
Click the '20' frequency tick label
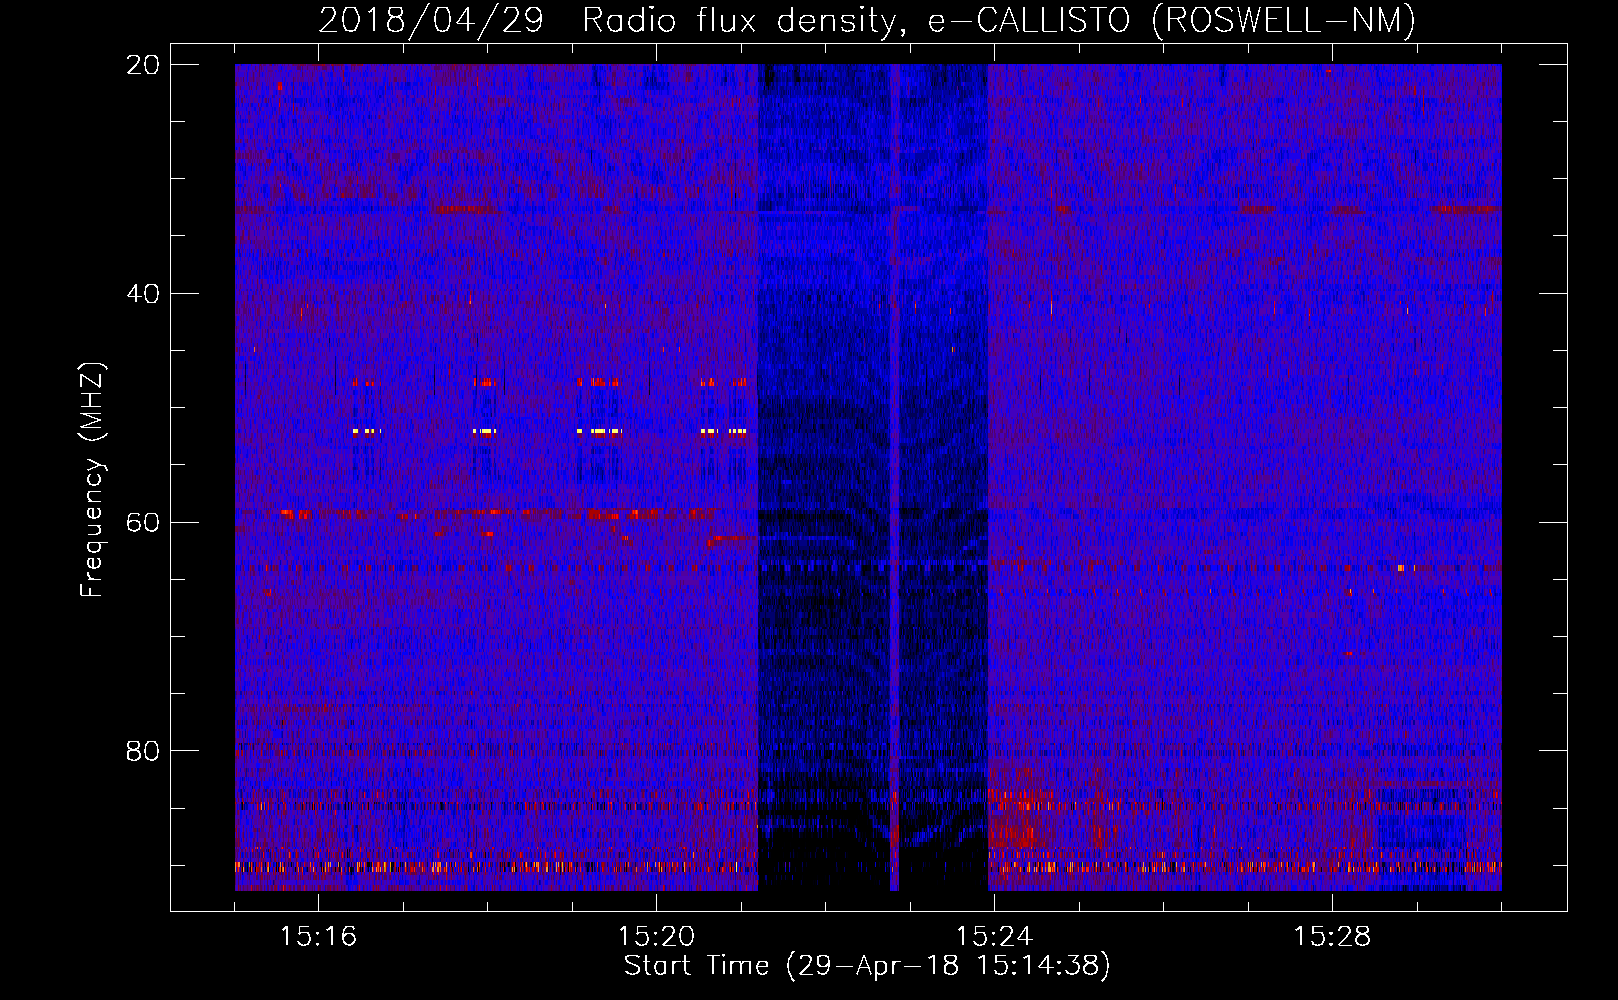pos(143,65)
